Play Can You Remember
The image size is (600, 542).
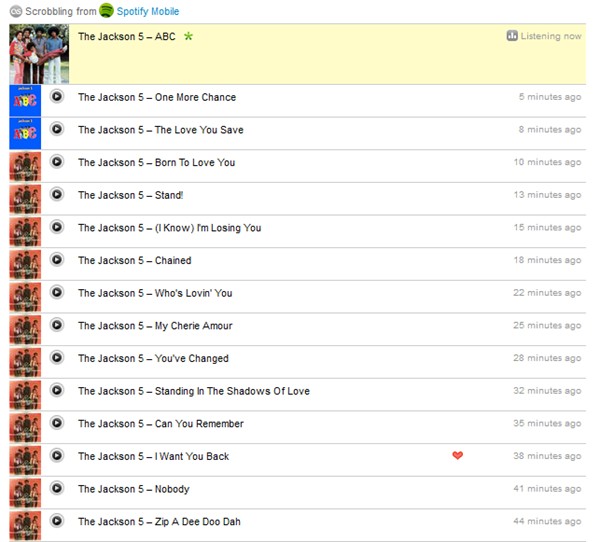coord(57,423)
